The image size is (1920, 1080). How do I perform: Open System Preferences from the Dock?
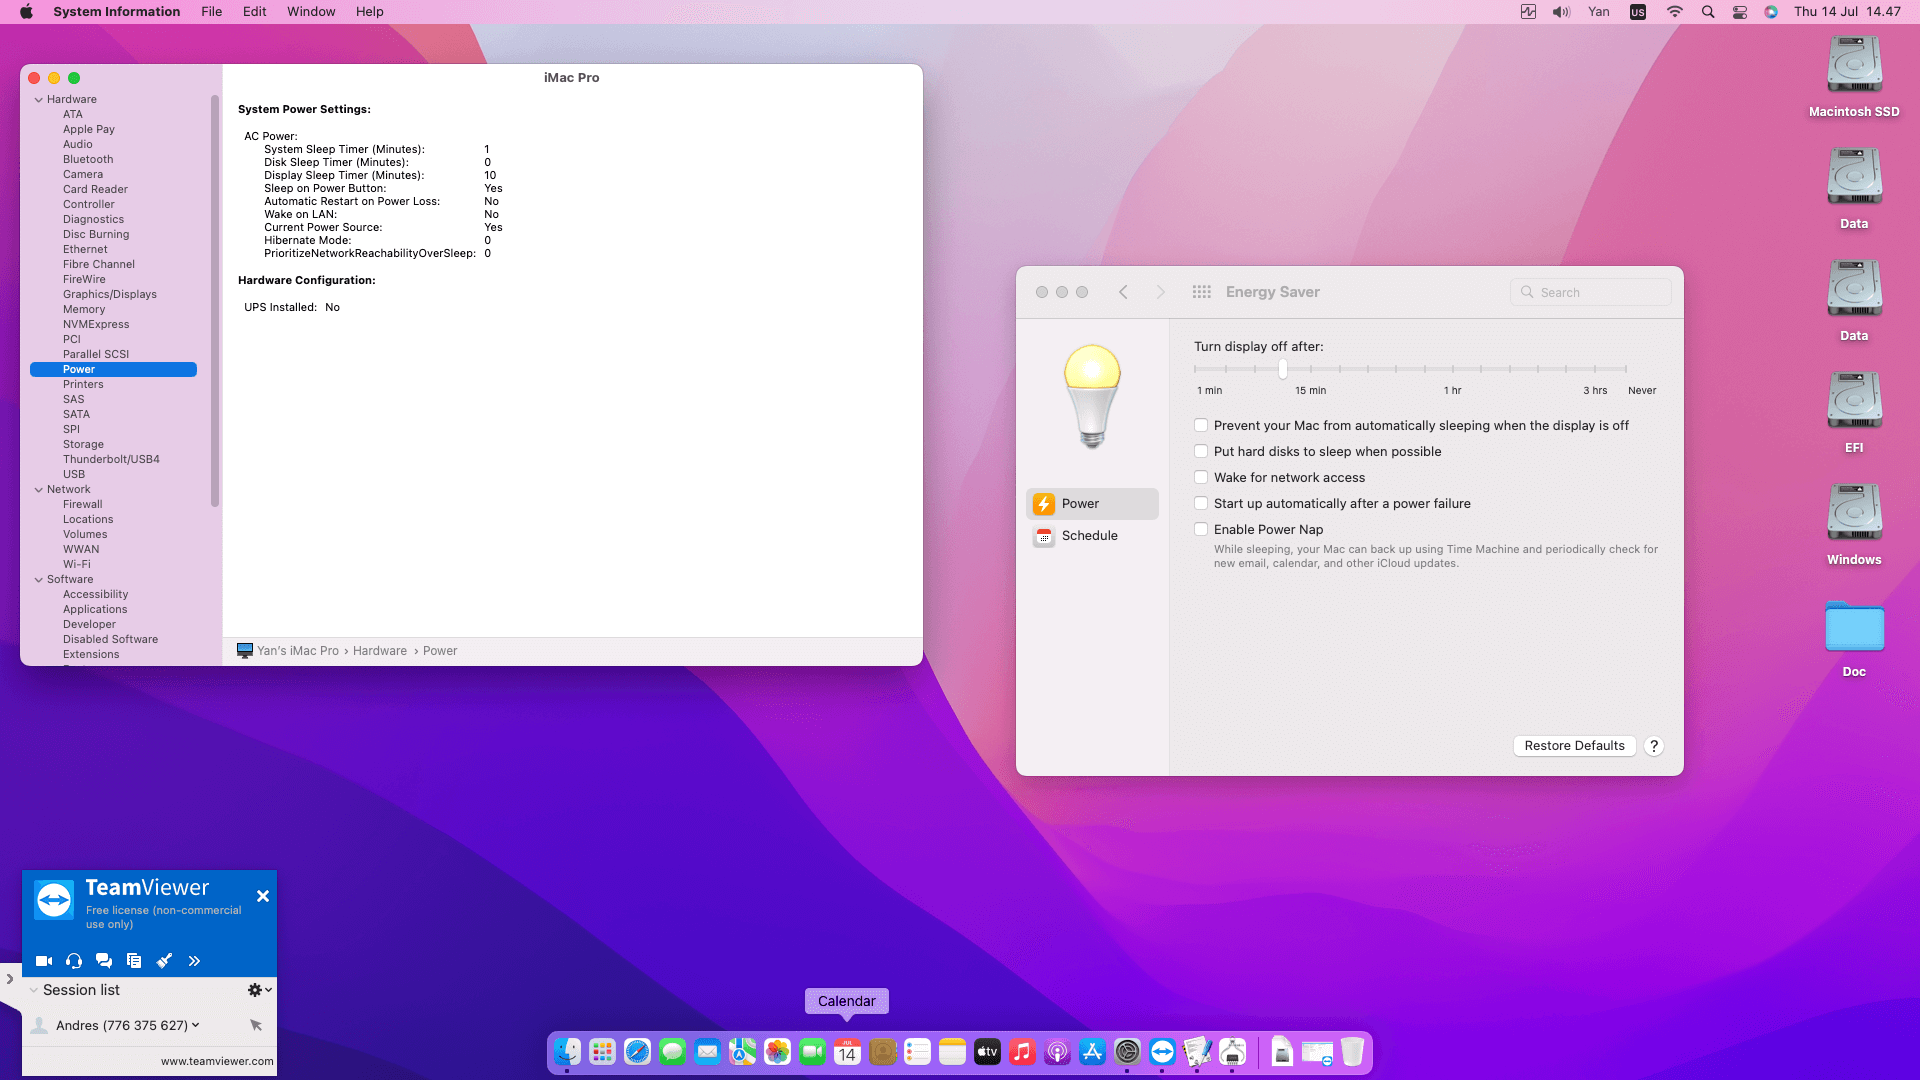tap(1127, 1052)
